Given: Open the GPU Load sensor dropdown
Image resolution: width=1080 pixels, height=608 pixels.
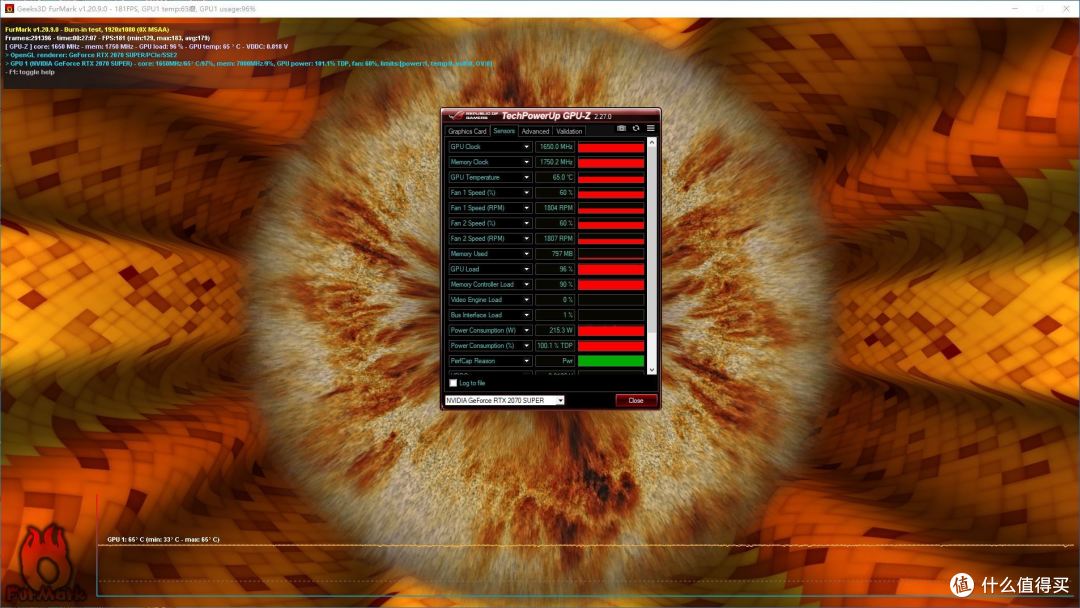Looking at the screenshot, I should point(526,269).
